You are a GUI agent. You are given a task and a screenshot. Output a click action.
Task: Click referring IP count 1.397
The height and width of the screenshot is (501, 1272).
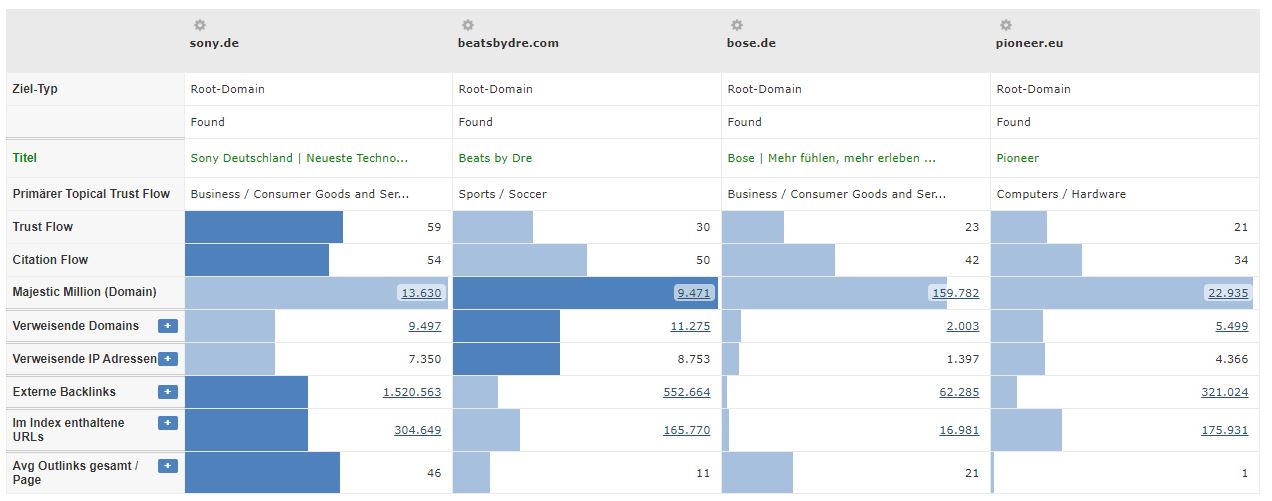pyautogui.click(x=963, y=359)
